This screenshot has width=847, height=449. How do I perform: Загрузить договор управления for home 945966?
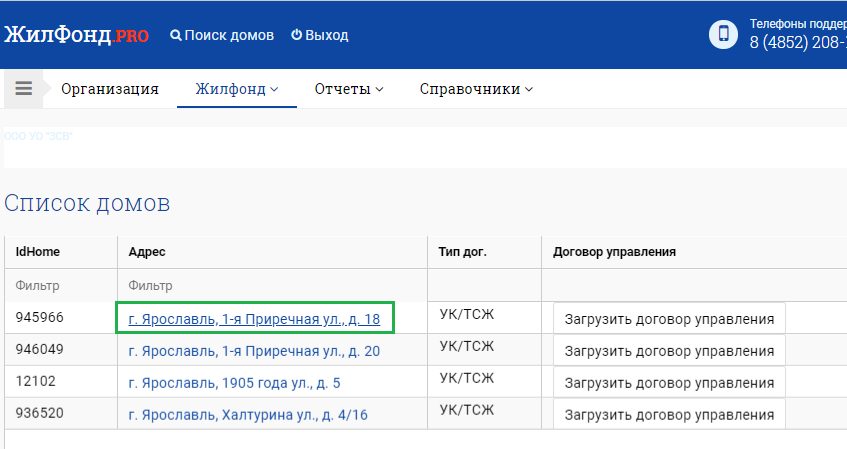pos(669,319)
